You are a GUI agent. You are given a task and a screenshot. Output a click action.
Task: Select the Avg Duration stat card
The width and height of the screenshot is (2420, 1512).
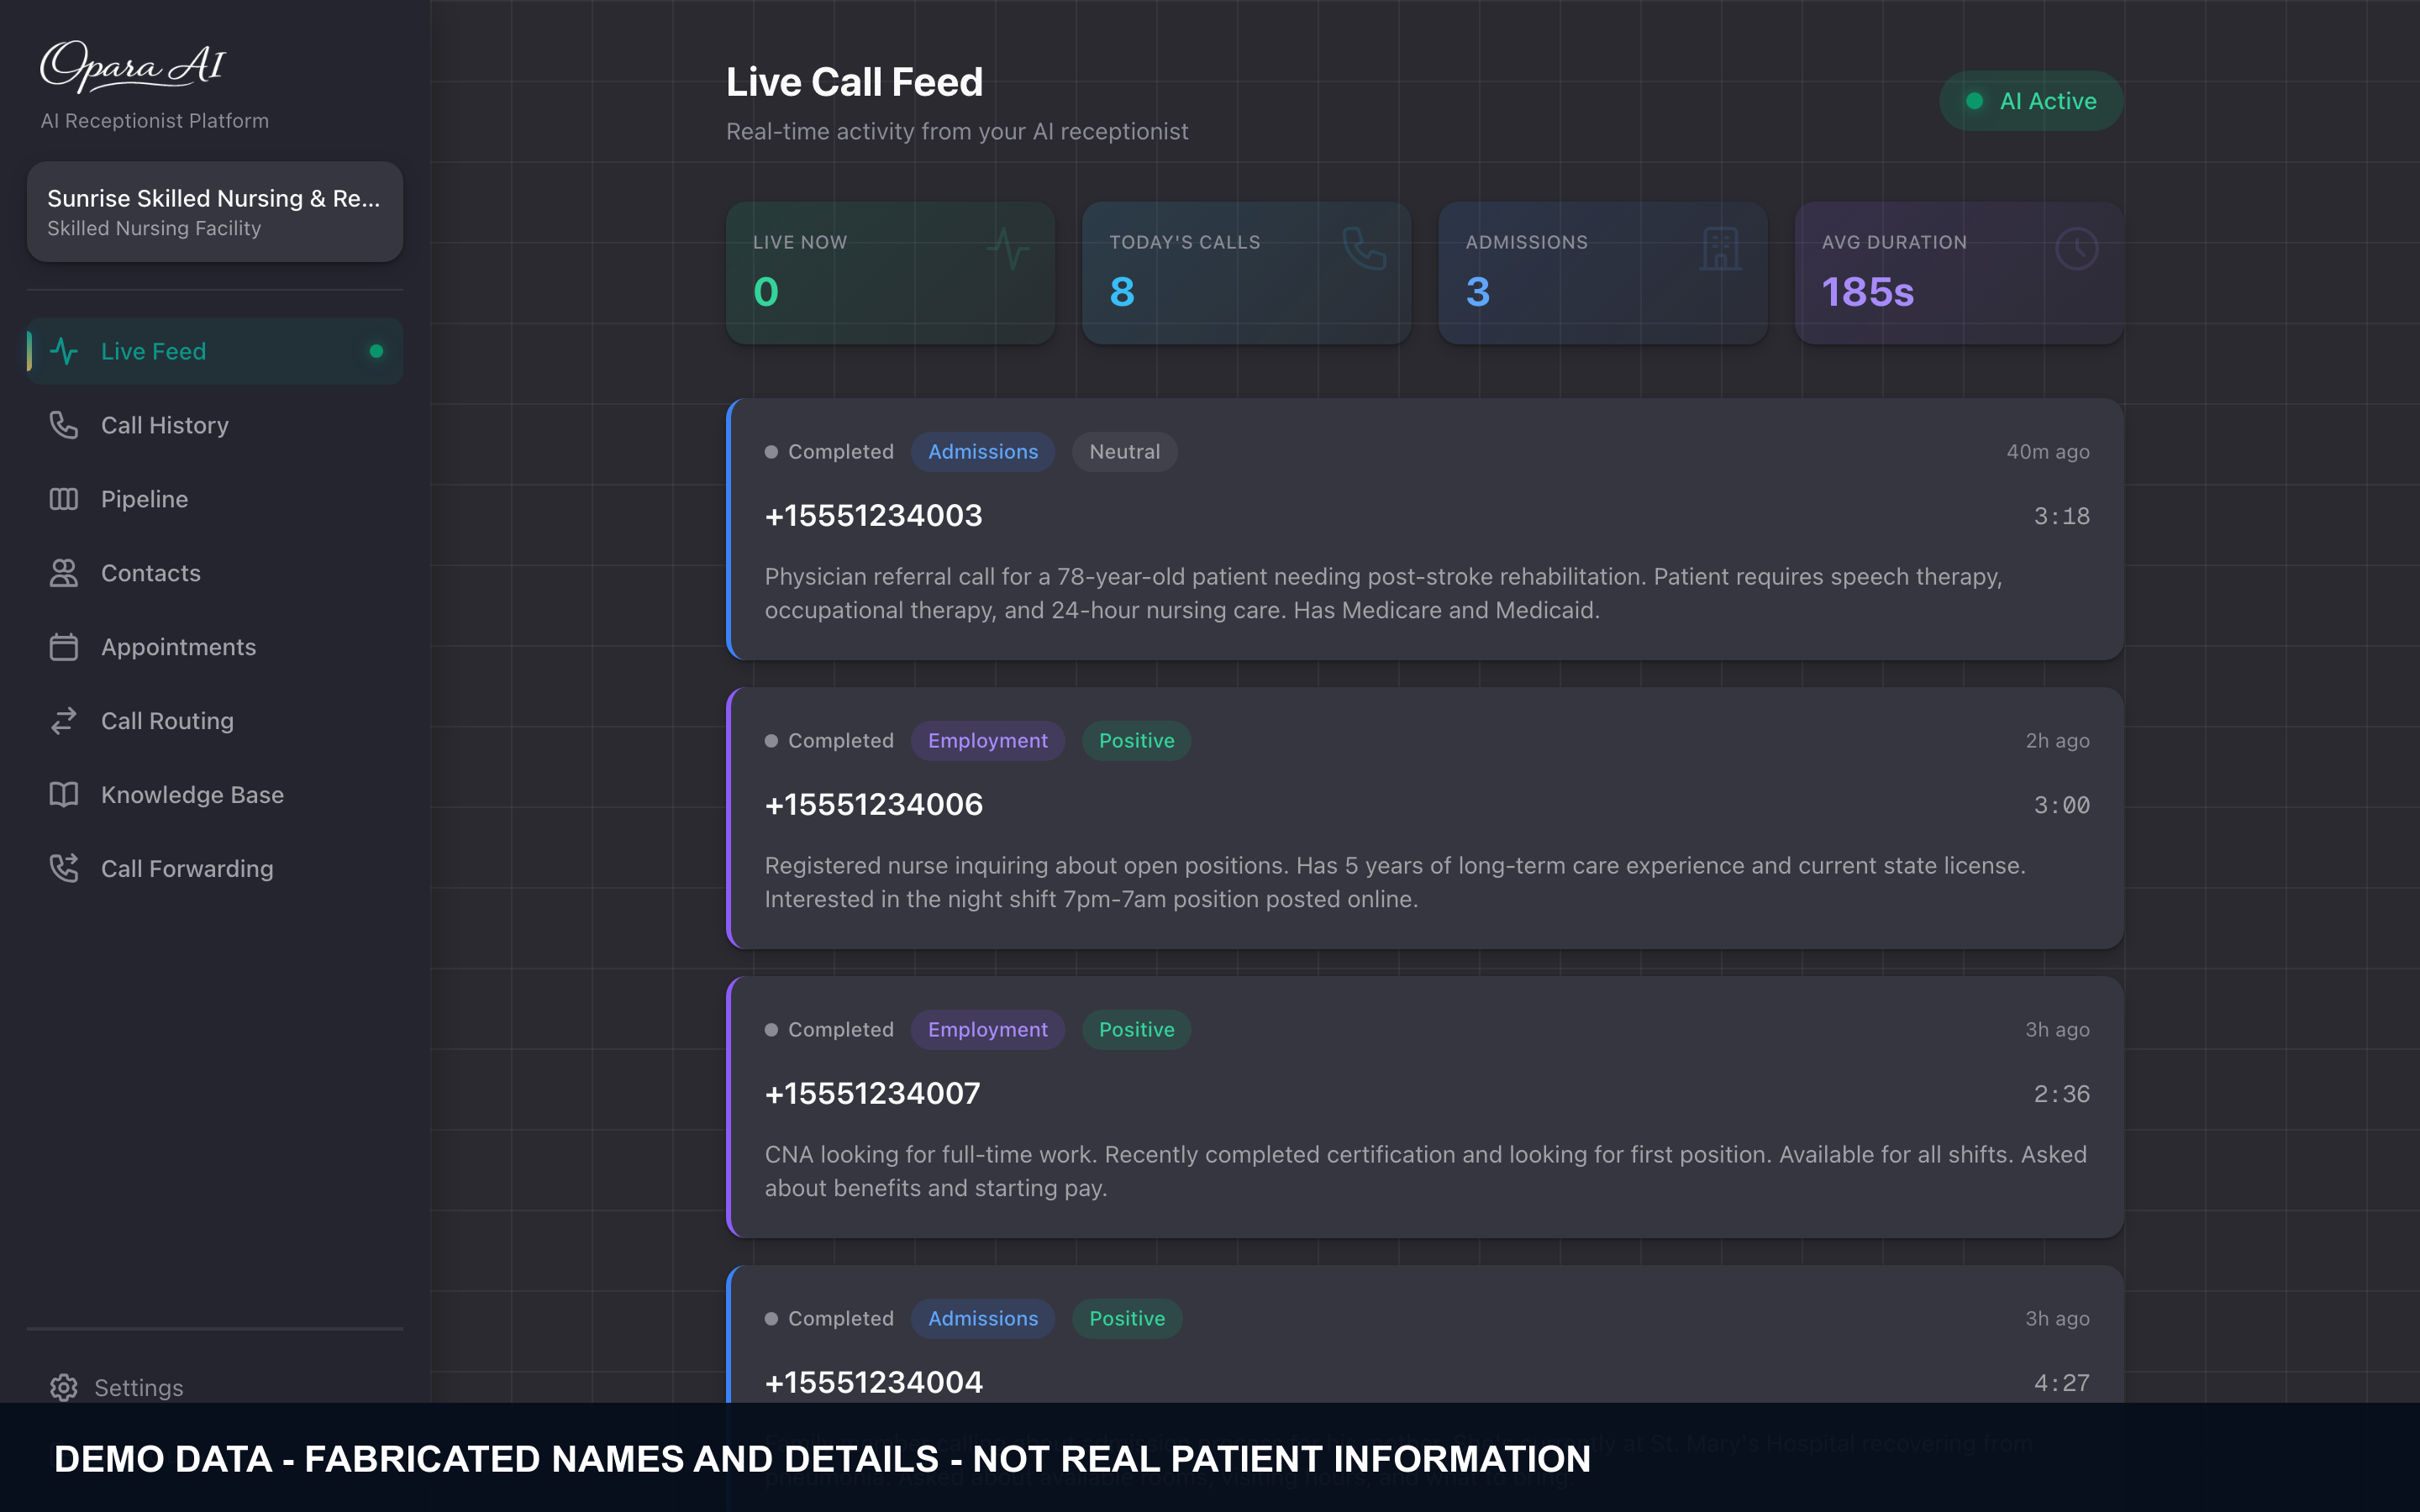(1959, 273)
